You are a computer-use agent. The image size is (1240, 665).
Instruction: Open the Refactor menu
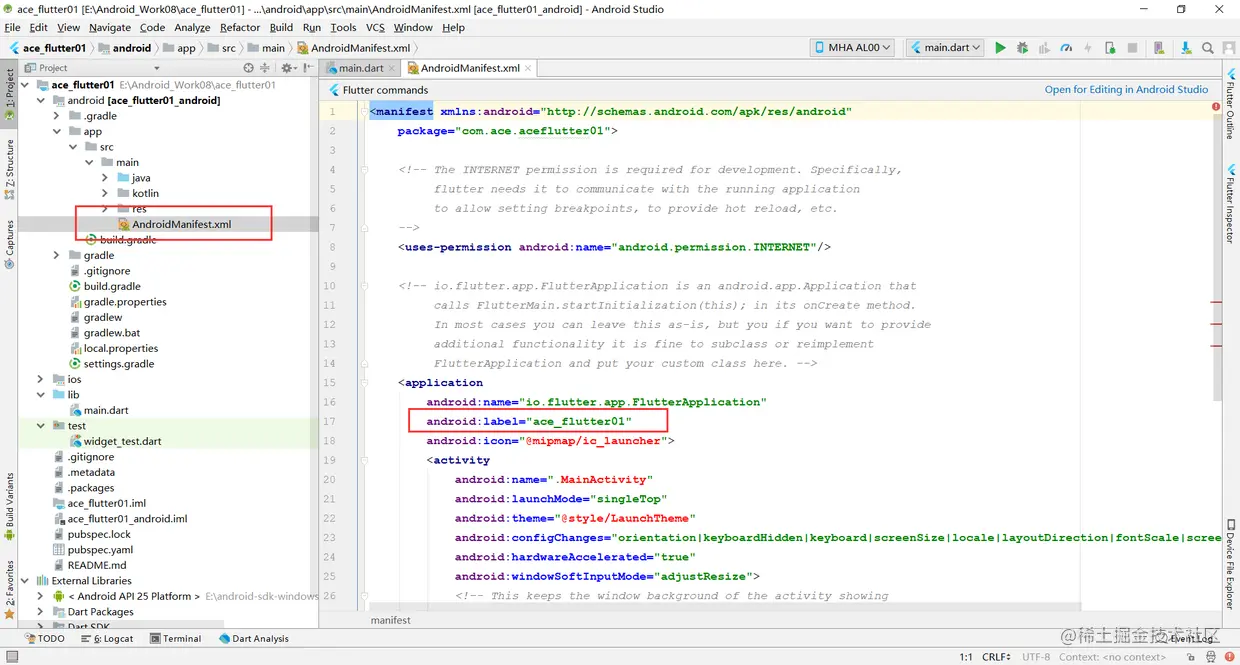click(239, 28)
